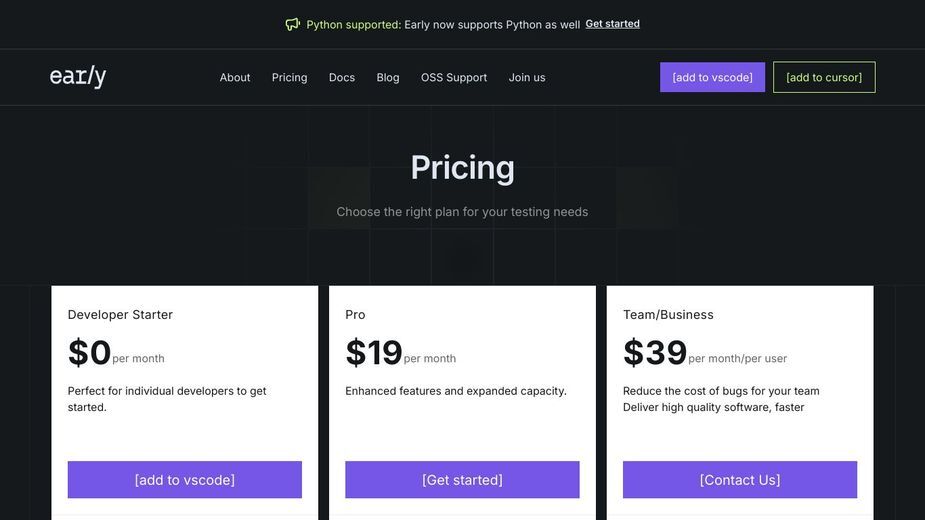Click the megaphone announcement icon
Image resolution: width=925 pixels, height=520 pixels.
(x=293, y=24)
